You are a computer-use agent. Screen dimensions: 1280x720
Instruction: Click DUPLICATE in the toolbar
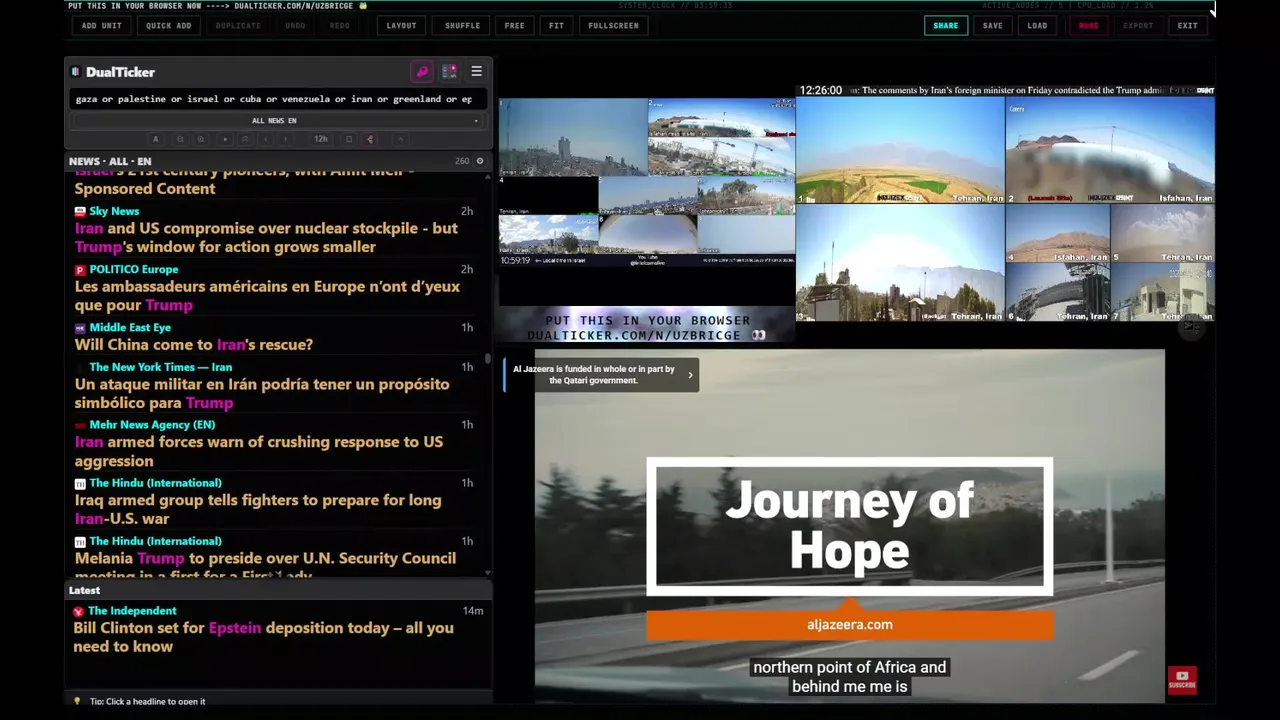238,25
